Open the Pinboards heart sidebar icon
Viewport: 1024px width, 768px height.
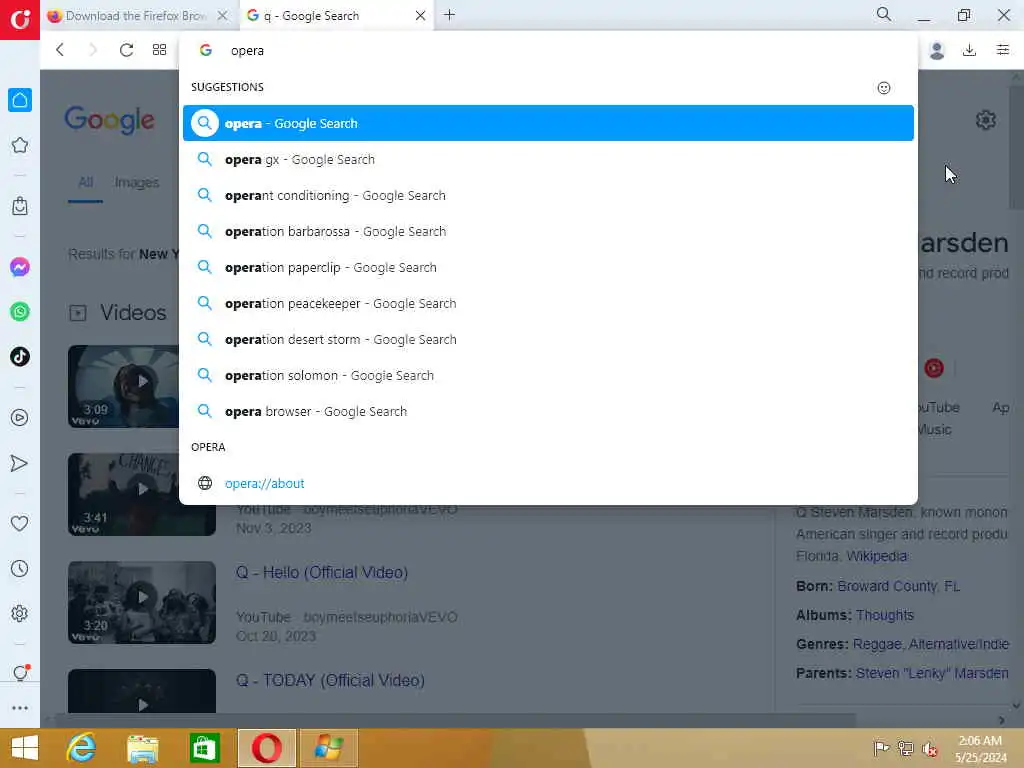[20, 523]
